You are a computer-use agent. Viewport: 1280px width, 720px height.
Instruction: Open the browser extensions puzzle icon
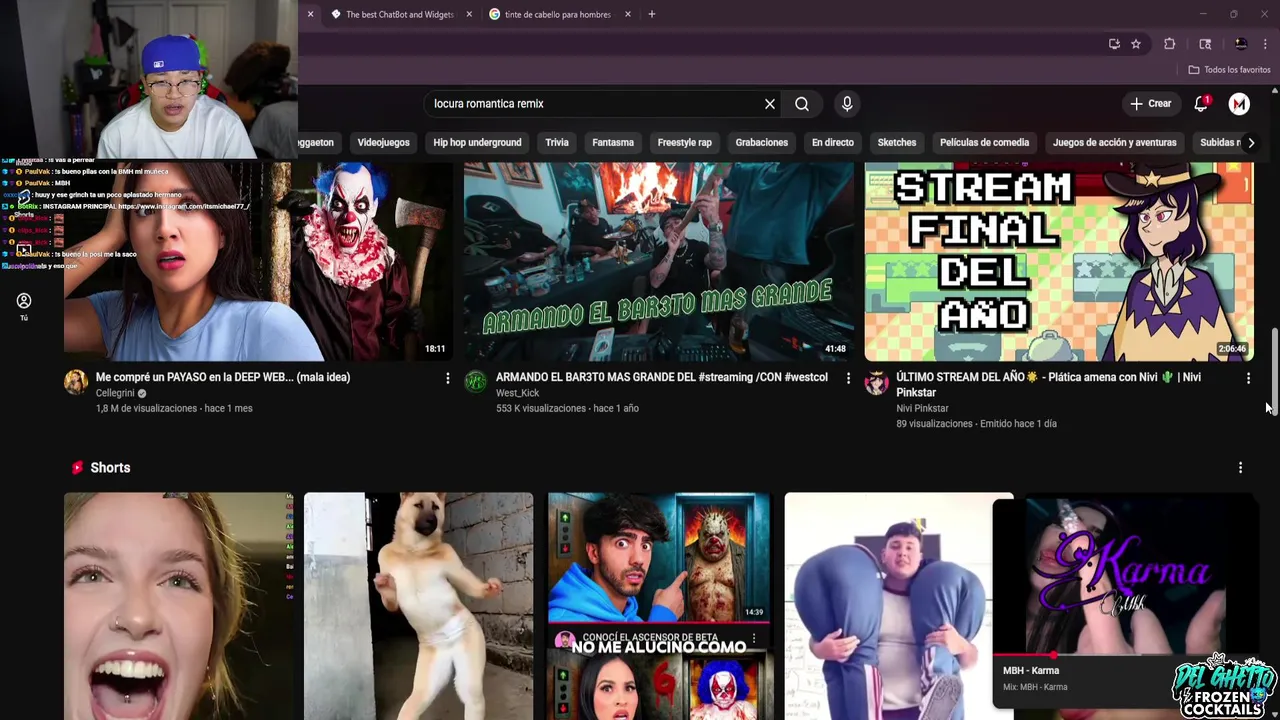[x=1170, y=44]
